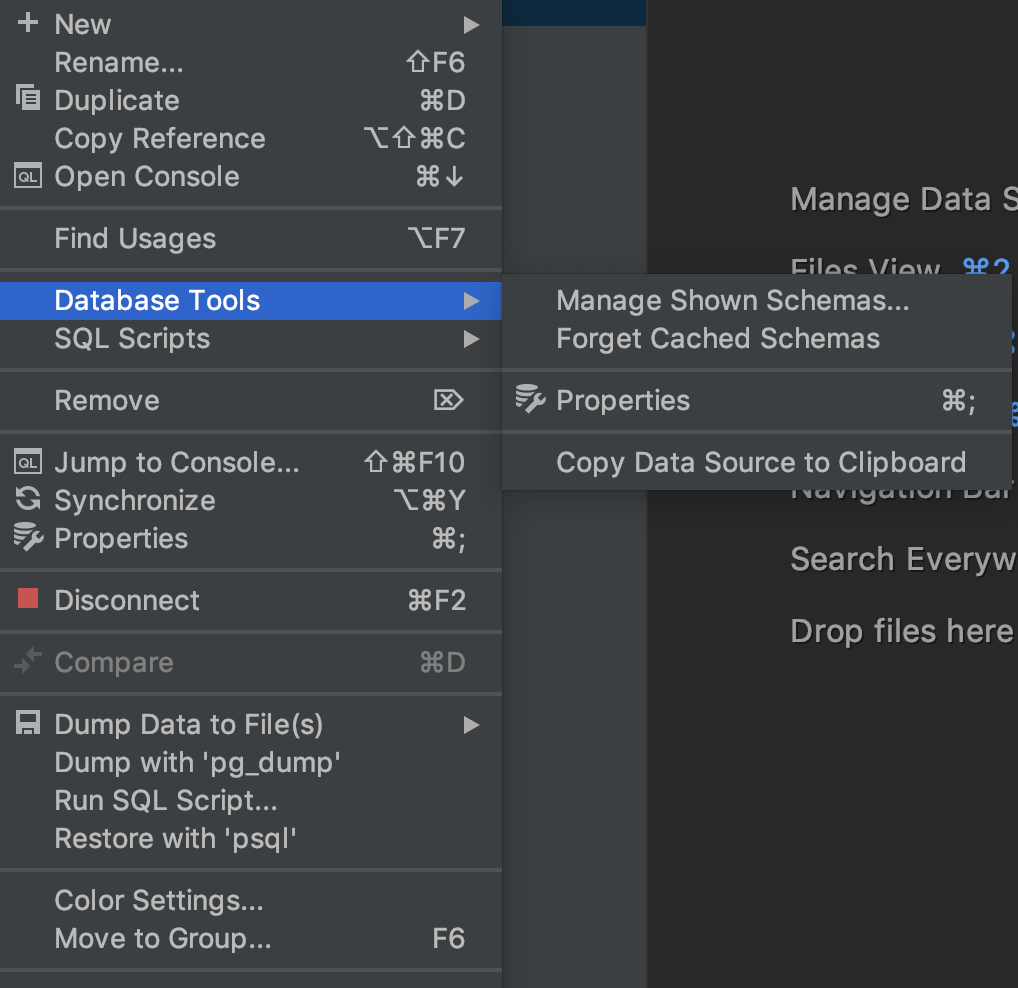This screenshot has width=1018, height=988.
Task: Select the Dump Data to File(s) save icon
Action: (x=28, y=724)
